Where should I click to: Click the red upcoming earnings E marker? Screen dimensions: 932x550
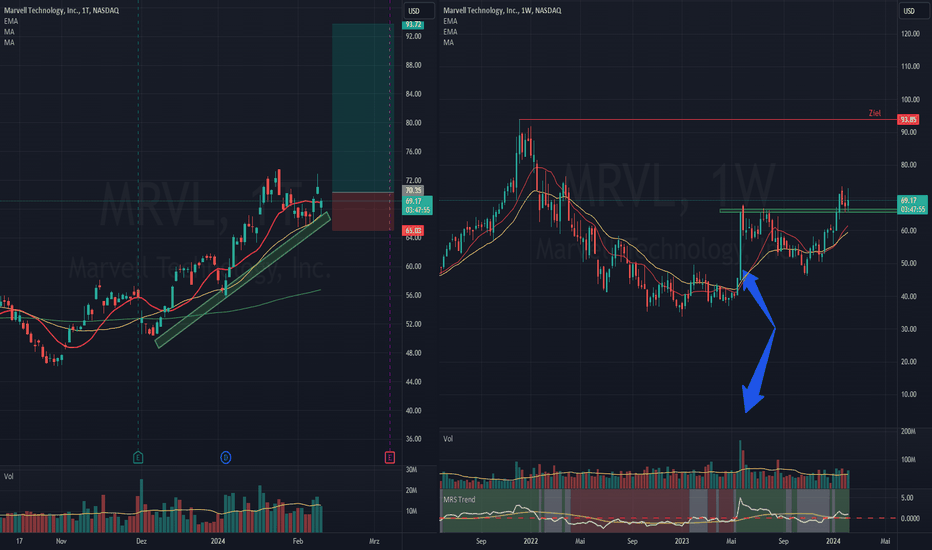390,457
